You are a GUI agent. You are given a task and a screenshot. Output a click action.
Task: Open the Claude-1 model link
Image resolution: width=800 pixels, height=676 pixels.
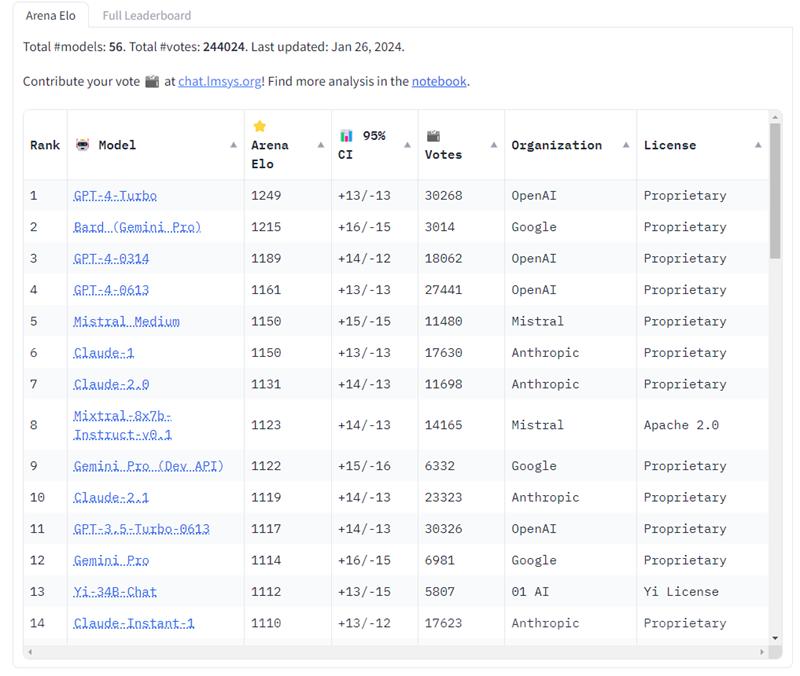(x=104, y=353)
